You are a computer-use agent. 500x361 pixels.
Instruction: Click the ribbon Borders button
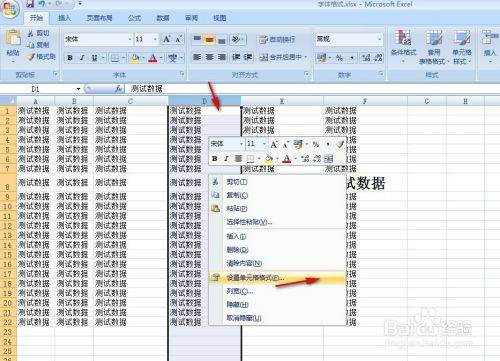click(x=115, y=58)
